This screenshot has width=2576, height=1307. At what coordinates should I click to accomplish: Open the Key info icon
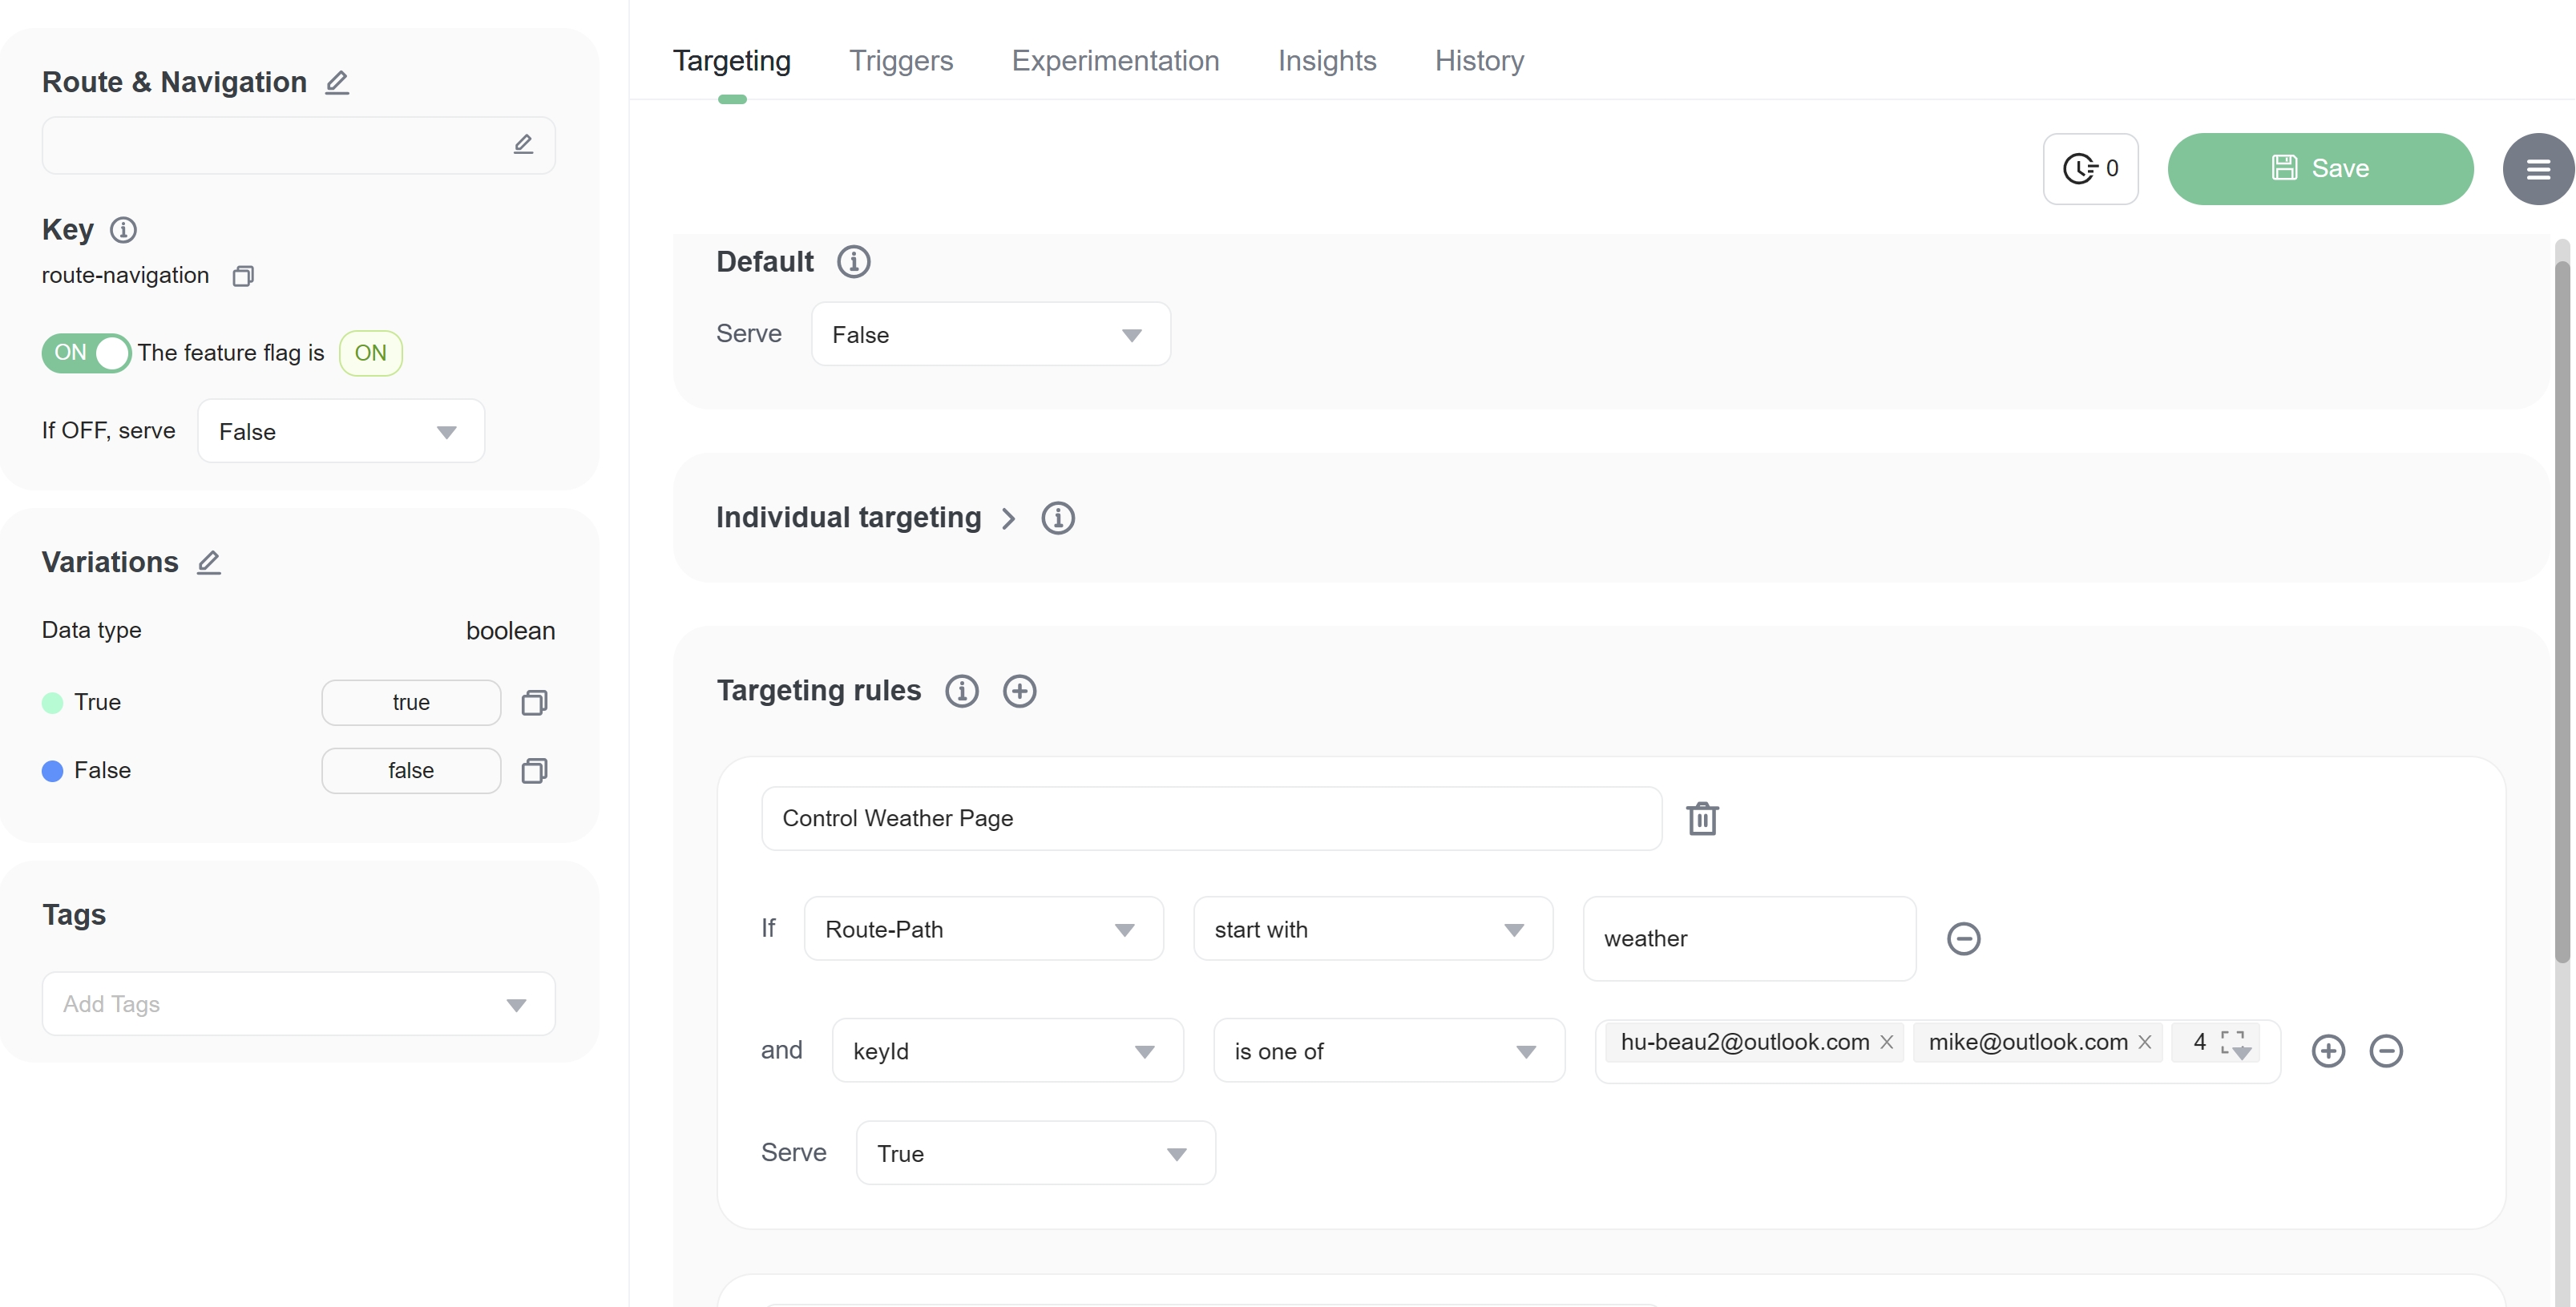point(123,230)
